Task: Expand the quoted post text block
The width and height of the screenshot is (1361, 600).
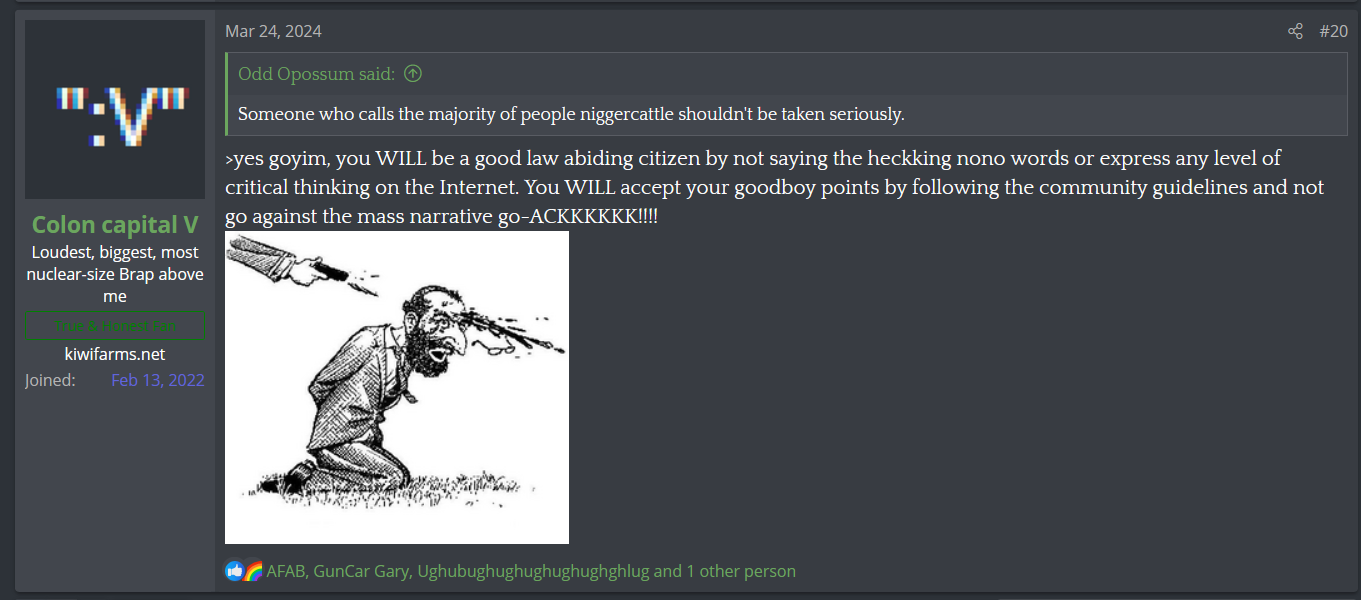Action: [x=787, y=114]
